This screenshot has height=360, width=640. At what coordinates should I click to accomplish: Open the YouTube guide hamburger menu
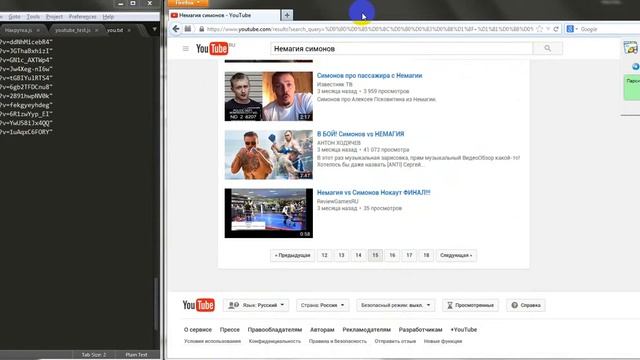pos(186,49)
